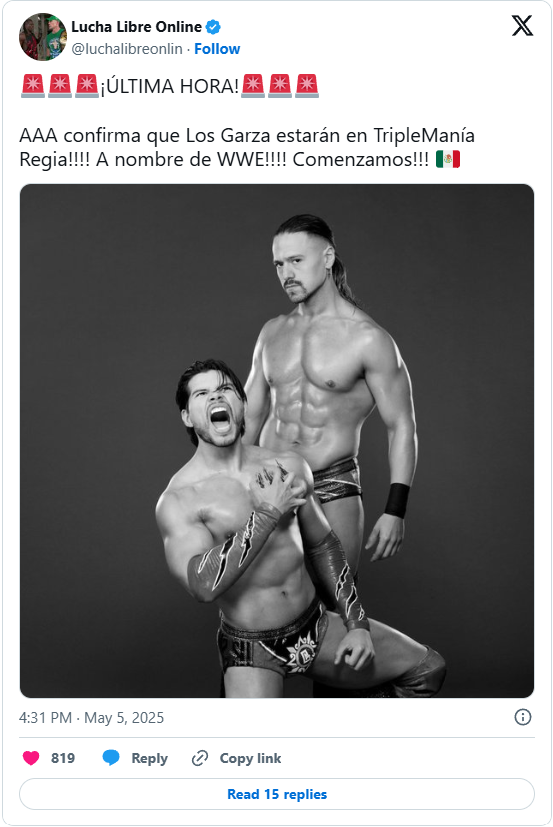Screen dimensions: 553x827
Task: Open the Los Garza wrestlers photo
Action: [276, 440]
